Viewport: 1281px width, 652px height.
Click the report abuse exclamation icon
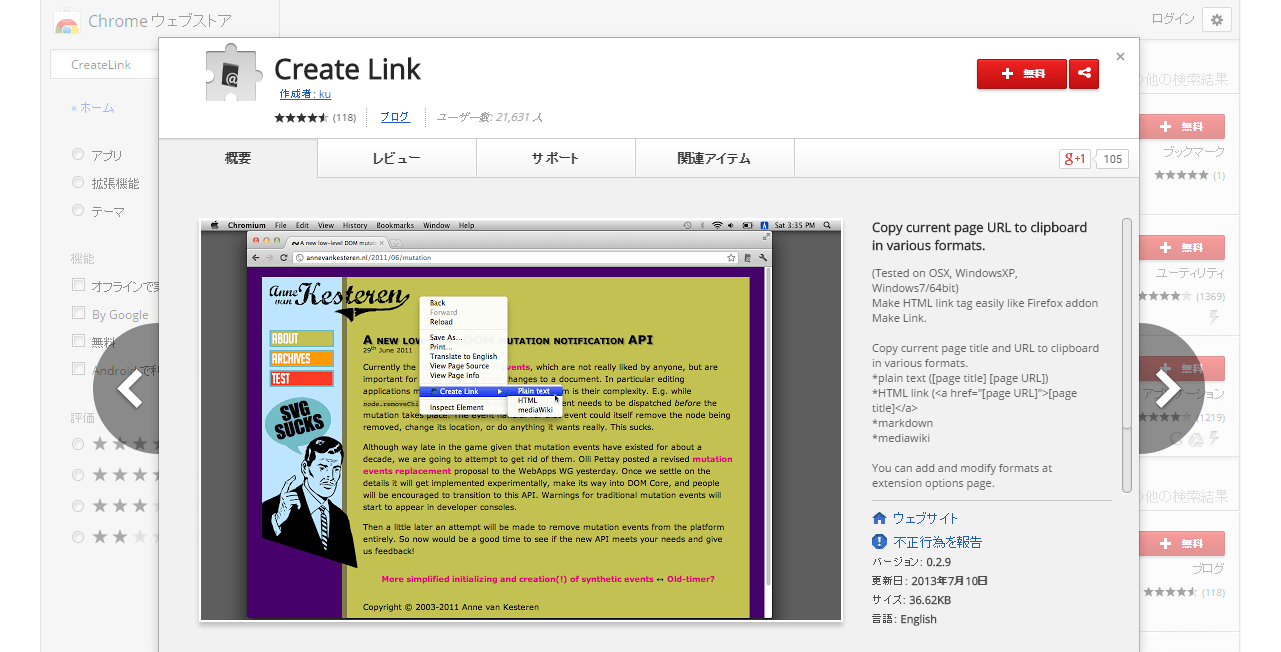click(879, 541)
